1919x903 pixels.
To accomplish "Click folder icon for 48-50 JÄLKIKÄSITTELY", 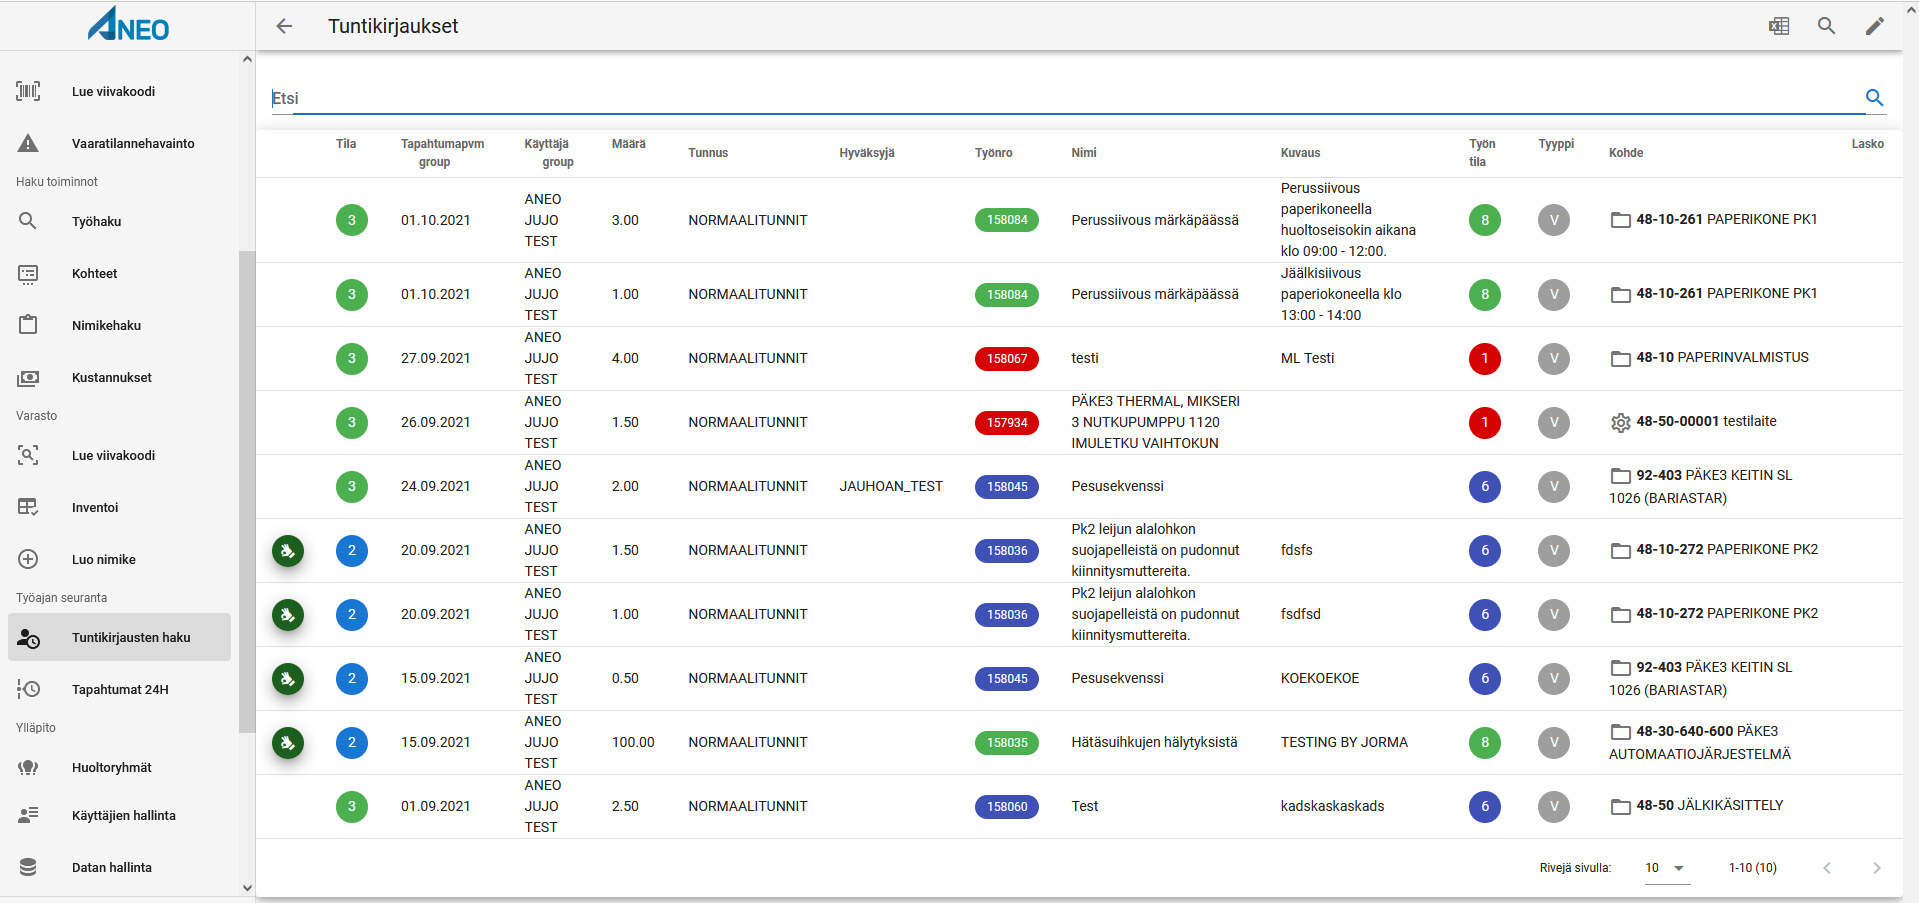I will click(1621, 807).
